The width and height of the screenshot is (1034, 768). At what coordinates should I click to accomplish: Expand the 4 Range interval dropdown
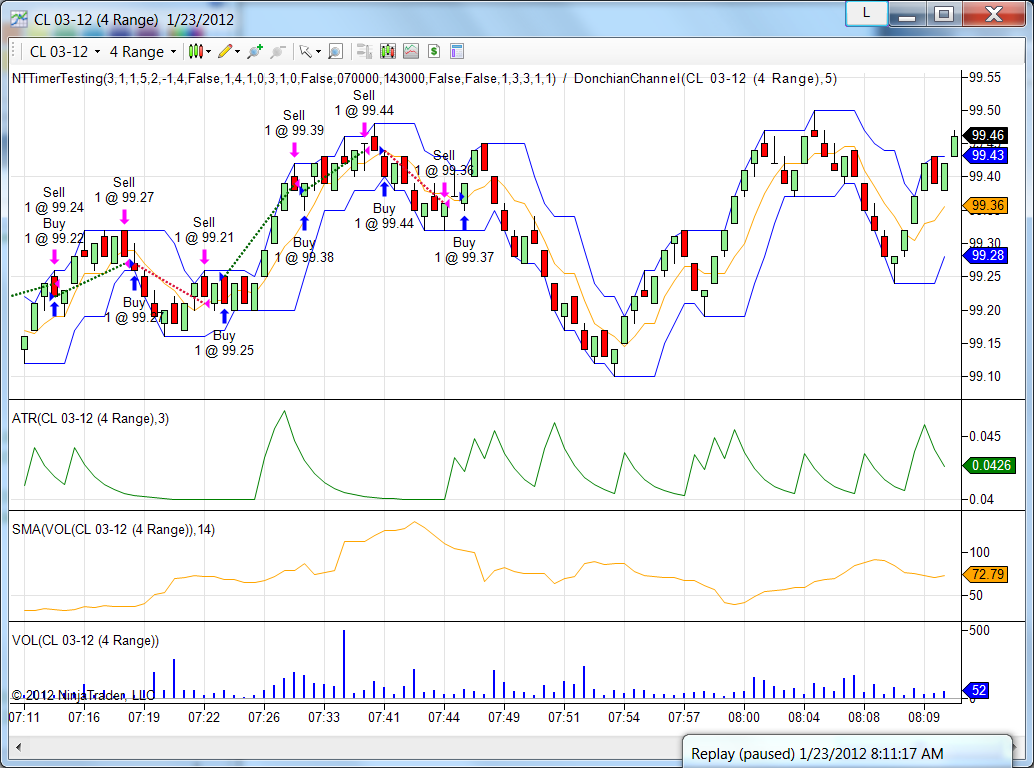(173, 52)
